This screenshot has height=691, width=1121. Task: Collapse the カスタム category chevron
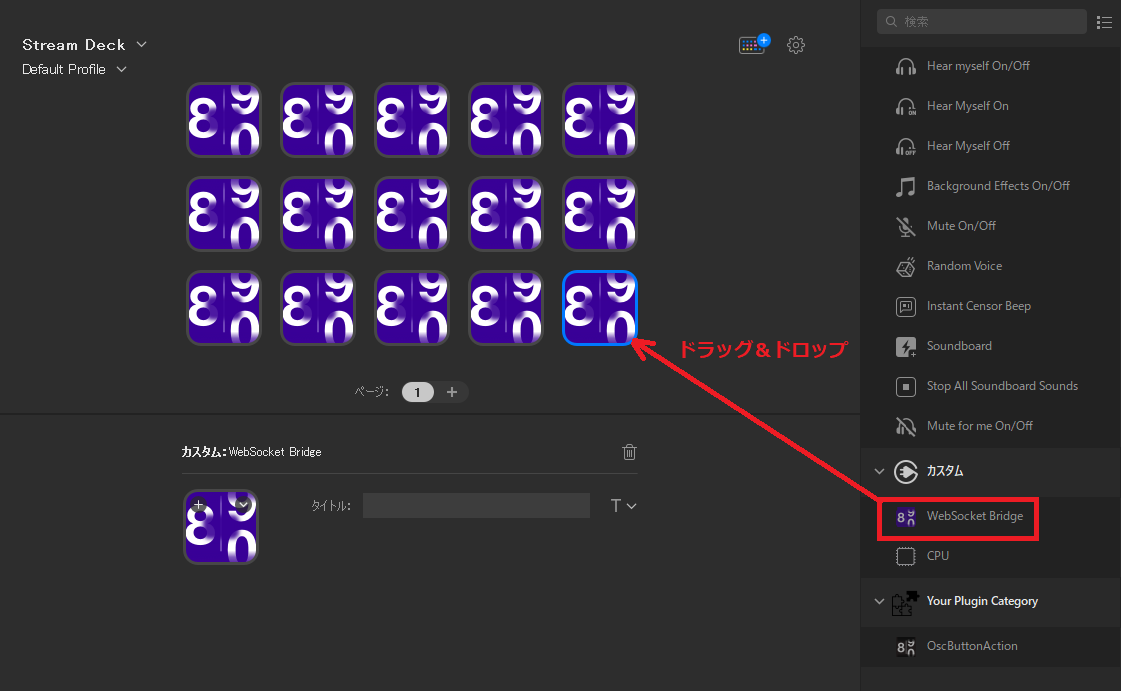point(879,472)
